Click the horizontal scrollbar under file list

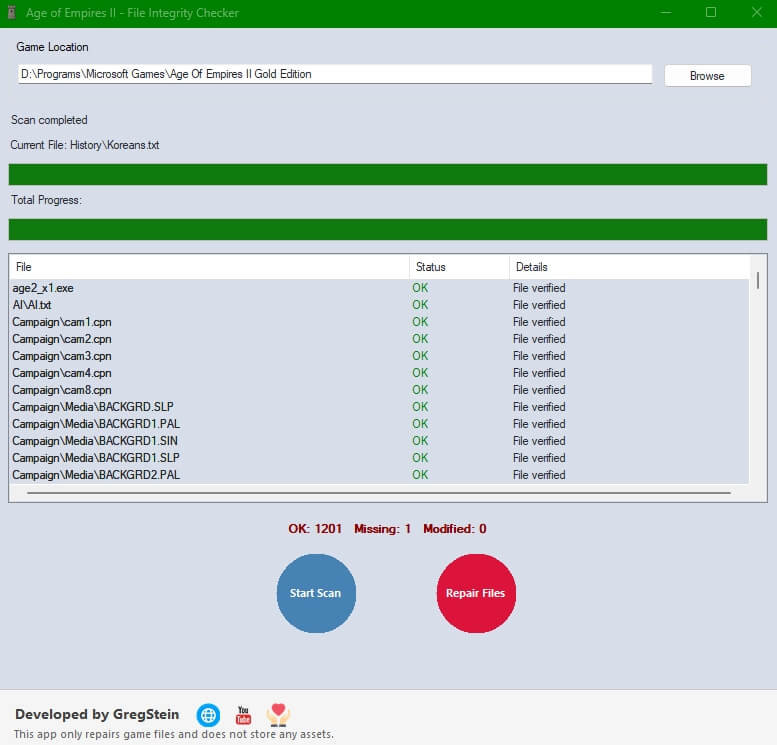point(378,493)
